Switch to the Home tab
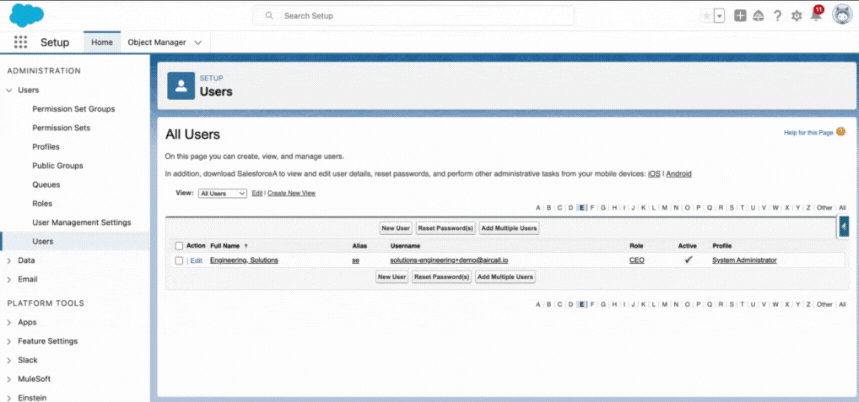Viewport: 859px width, 402px height. pos(101,43)
